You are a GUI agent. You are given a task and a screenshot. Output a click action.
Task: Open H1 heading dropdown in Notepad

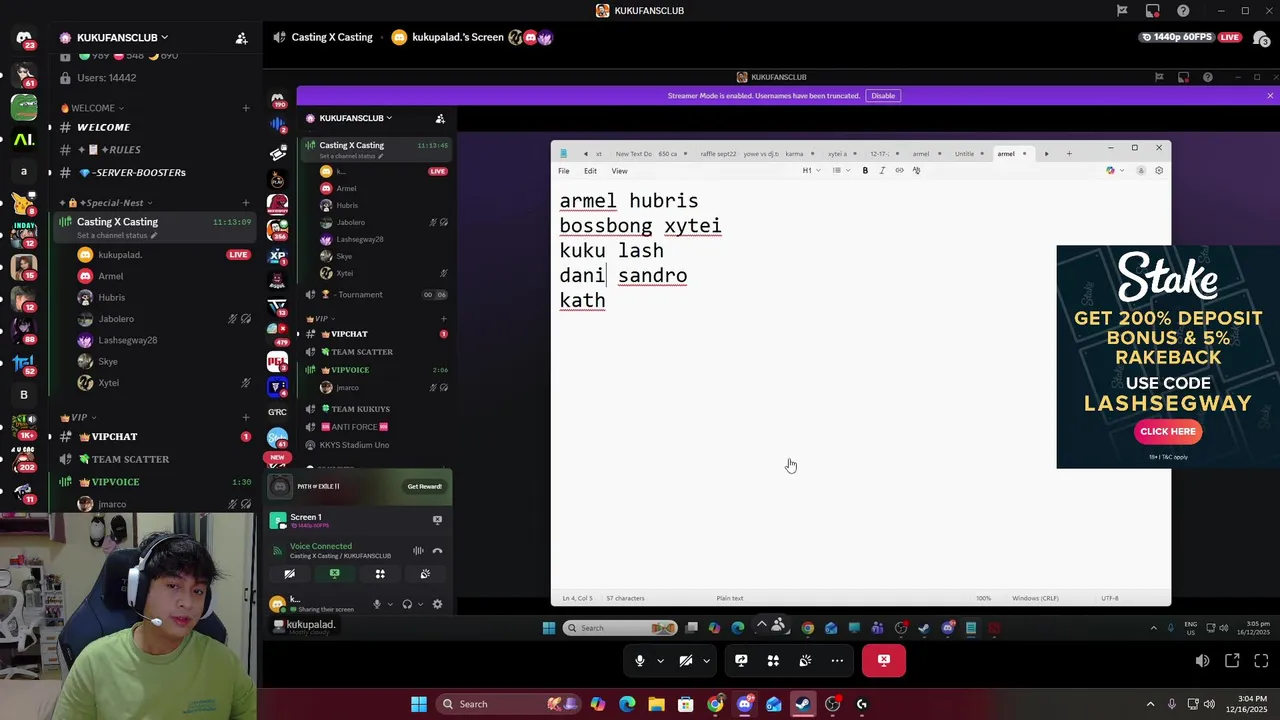pyautogui.click(x=811, y=171)
